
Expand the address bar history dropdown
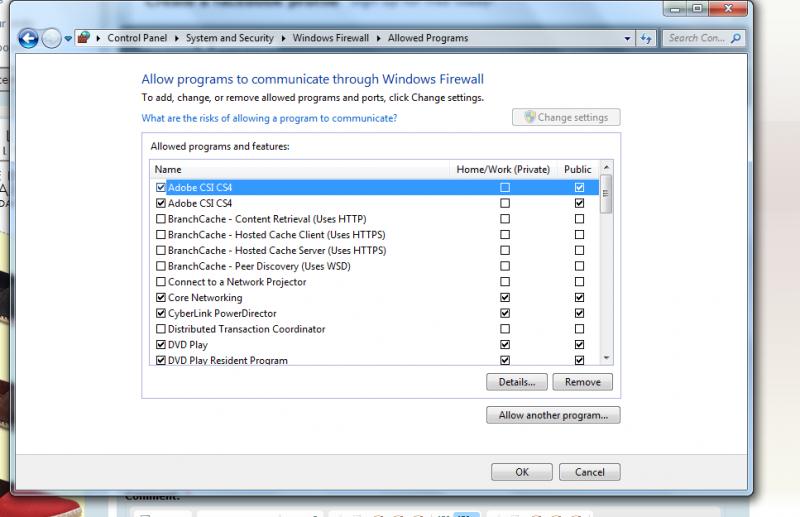click(627, 38)
